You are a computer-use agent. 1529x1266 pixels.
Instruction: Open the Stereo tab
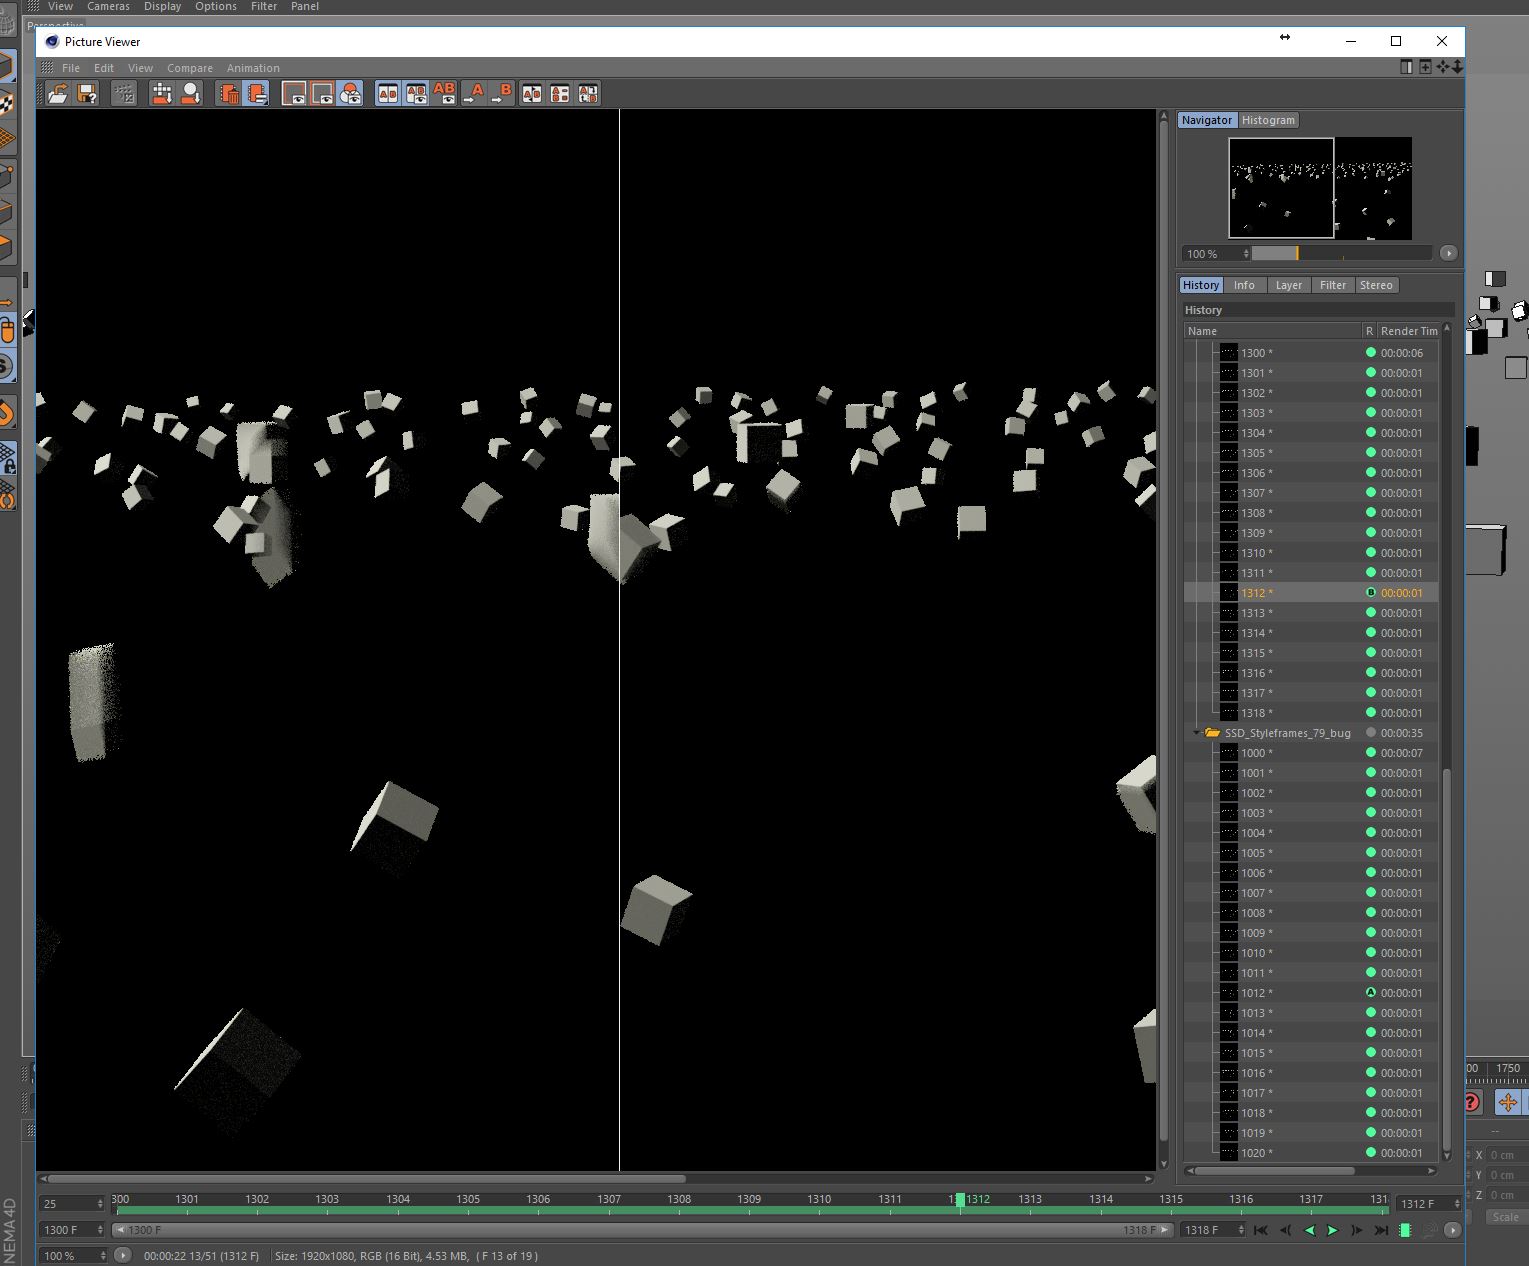pyautogui.click(x=1376, y=285)
